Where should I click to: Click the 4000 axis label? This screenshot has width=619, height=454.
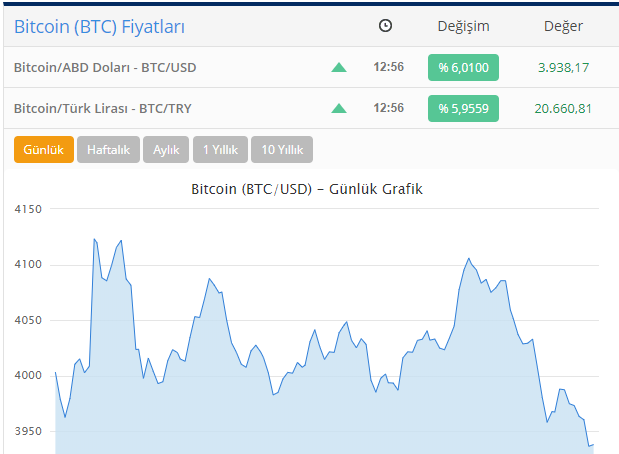point(28,375)
